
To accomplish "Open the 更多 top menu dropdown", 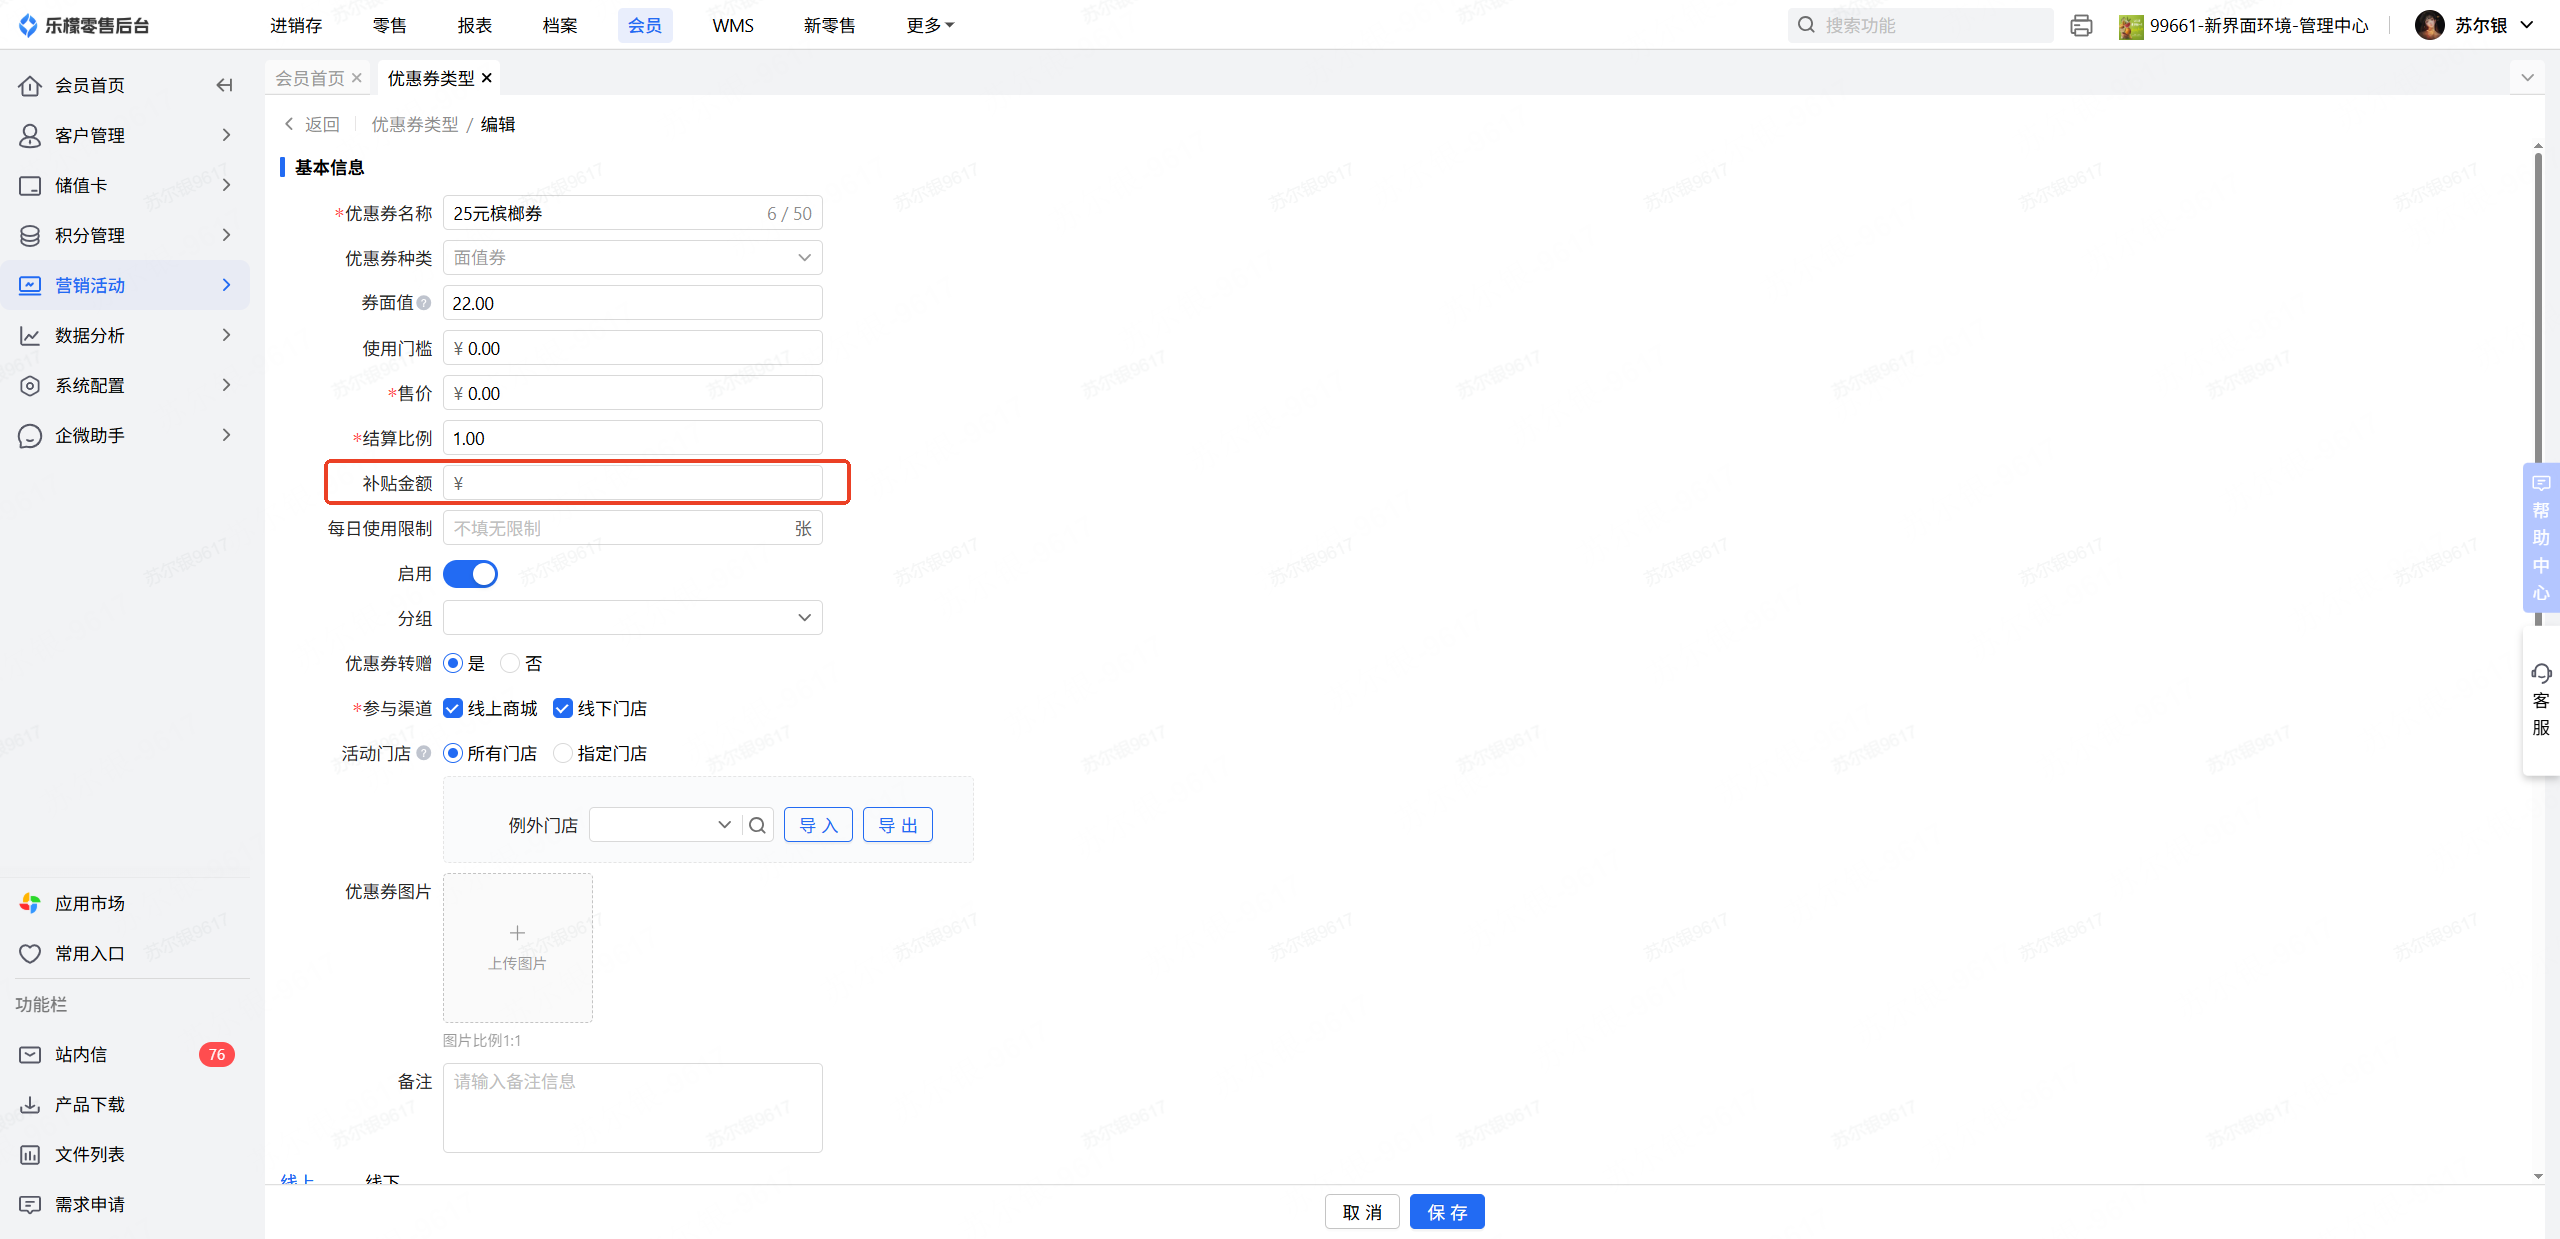I will (929, 25).
